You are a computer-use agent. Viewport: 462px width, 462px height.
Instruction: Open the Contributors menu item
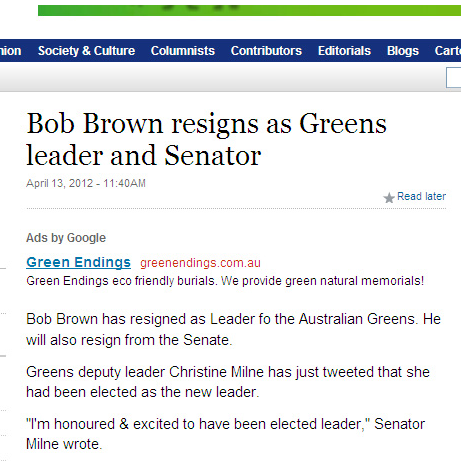(x=266, y=51)
